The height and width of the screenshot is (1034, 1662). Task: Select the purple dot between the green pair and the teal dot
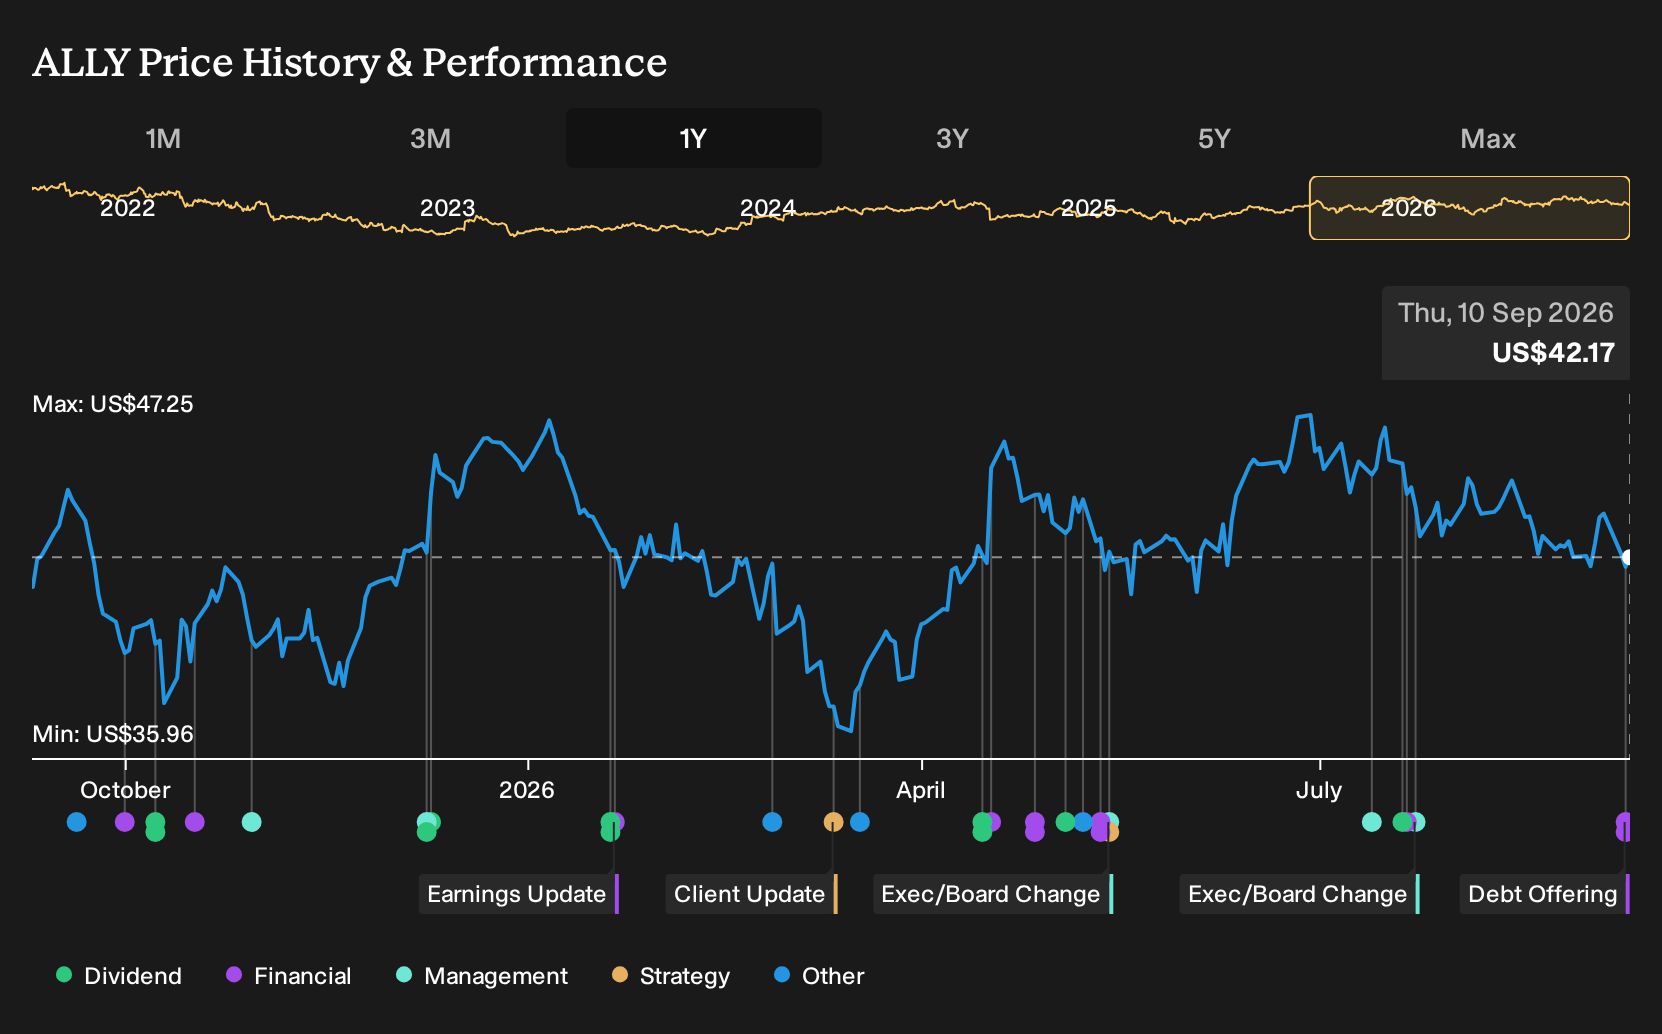(x=195, y=822)
